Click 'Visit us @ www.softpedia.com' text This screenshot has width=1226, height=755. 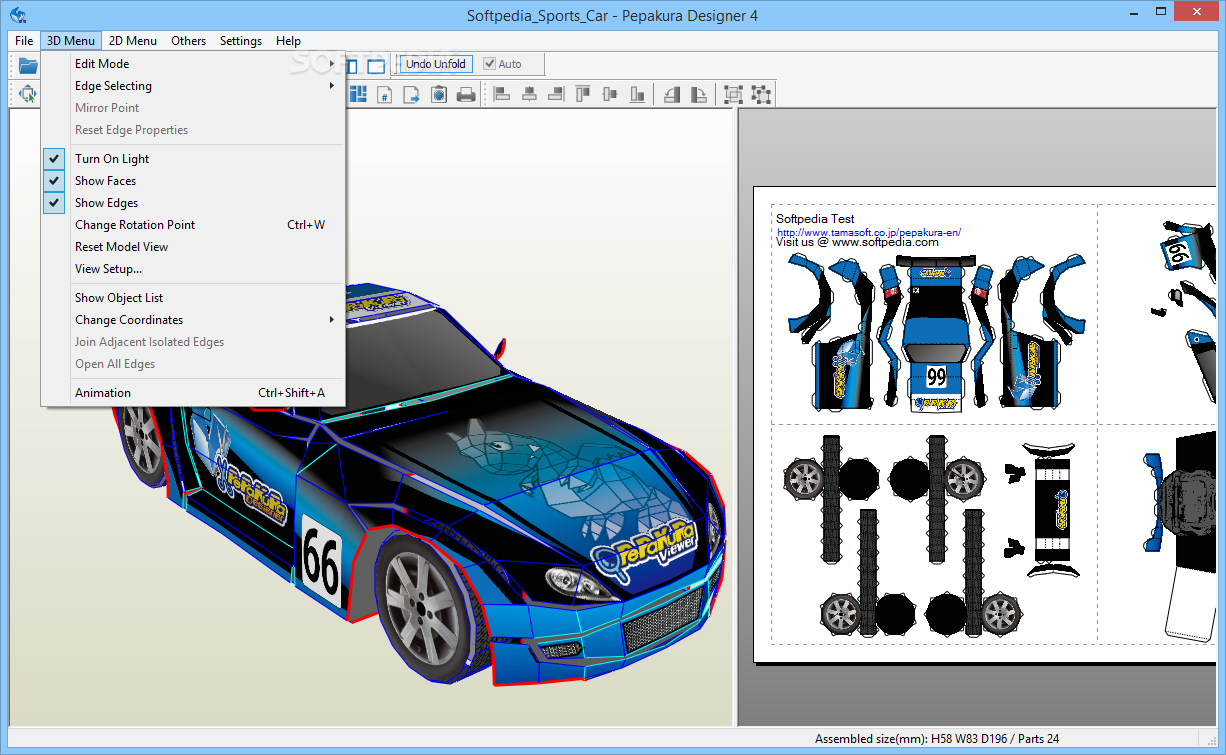857,242
